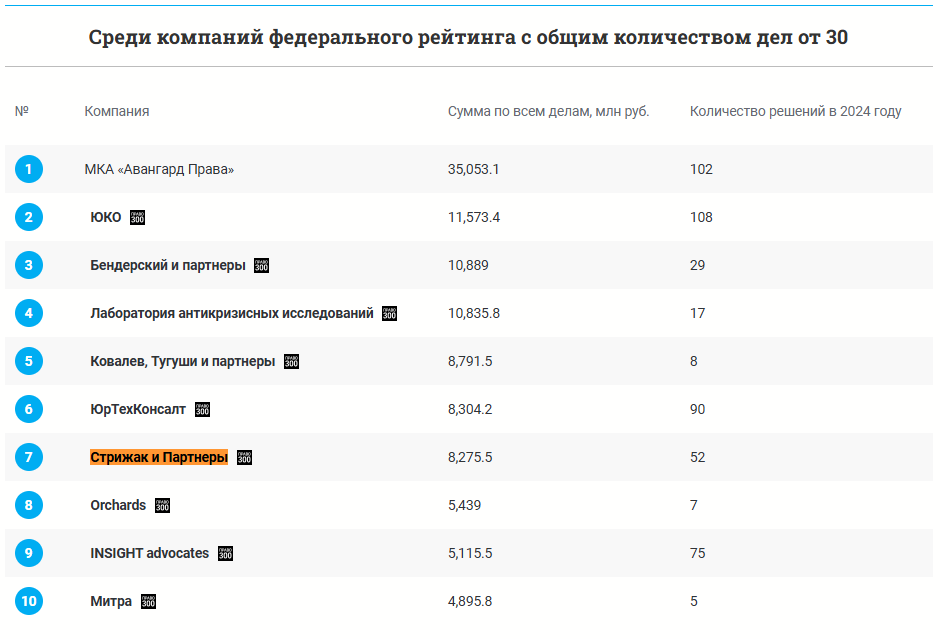Click the Право 300 badge next to ЮКО
The height and width of the screenshot is (639, 940).
tap(137, 217)
